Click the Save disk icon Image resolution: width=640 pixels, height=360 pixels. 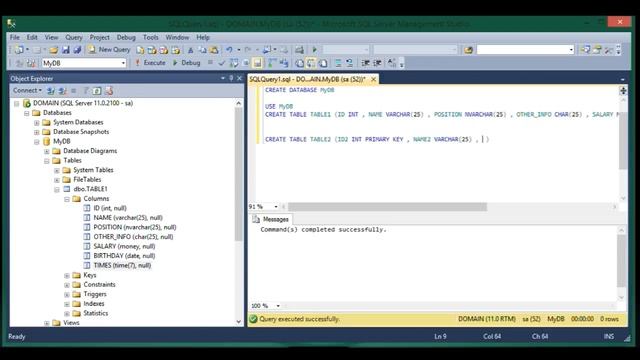(66, 50)
